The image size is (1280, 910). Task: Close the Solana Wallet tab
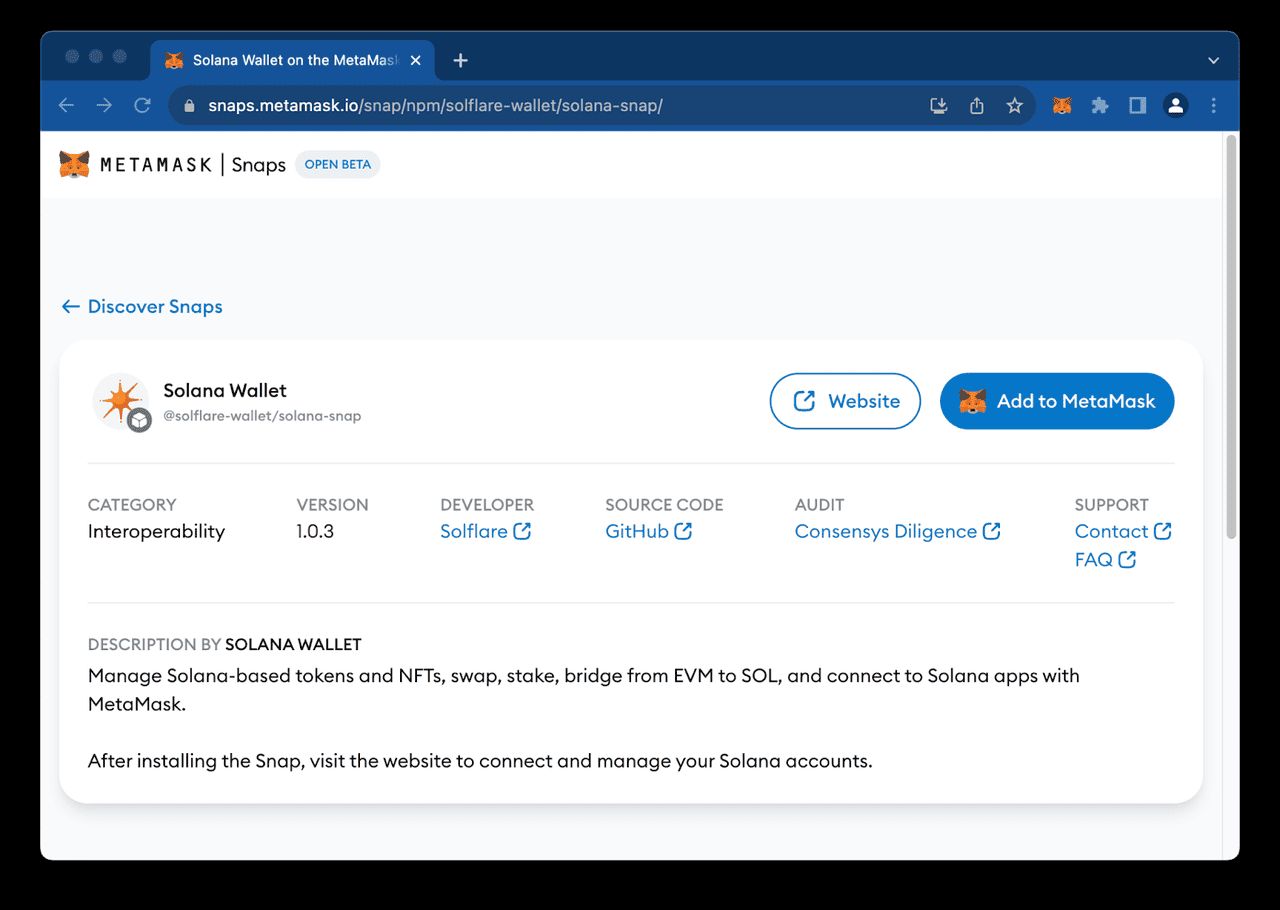[x=416, y=61]
